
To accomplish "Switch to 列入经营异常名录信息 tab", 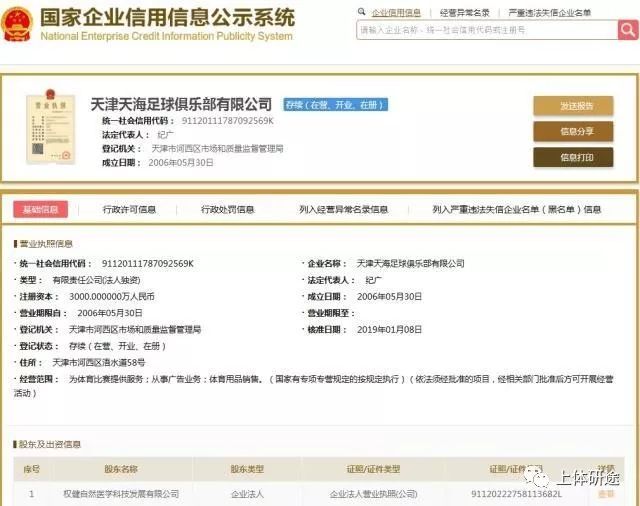I will point(343,210).
